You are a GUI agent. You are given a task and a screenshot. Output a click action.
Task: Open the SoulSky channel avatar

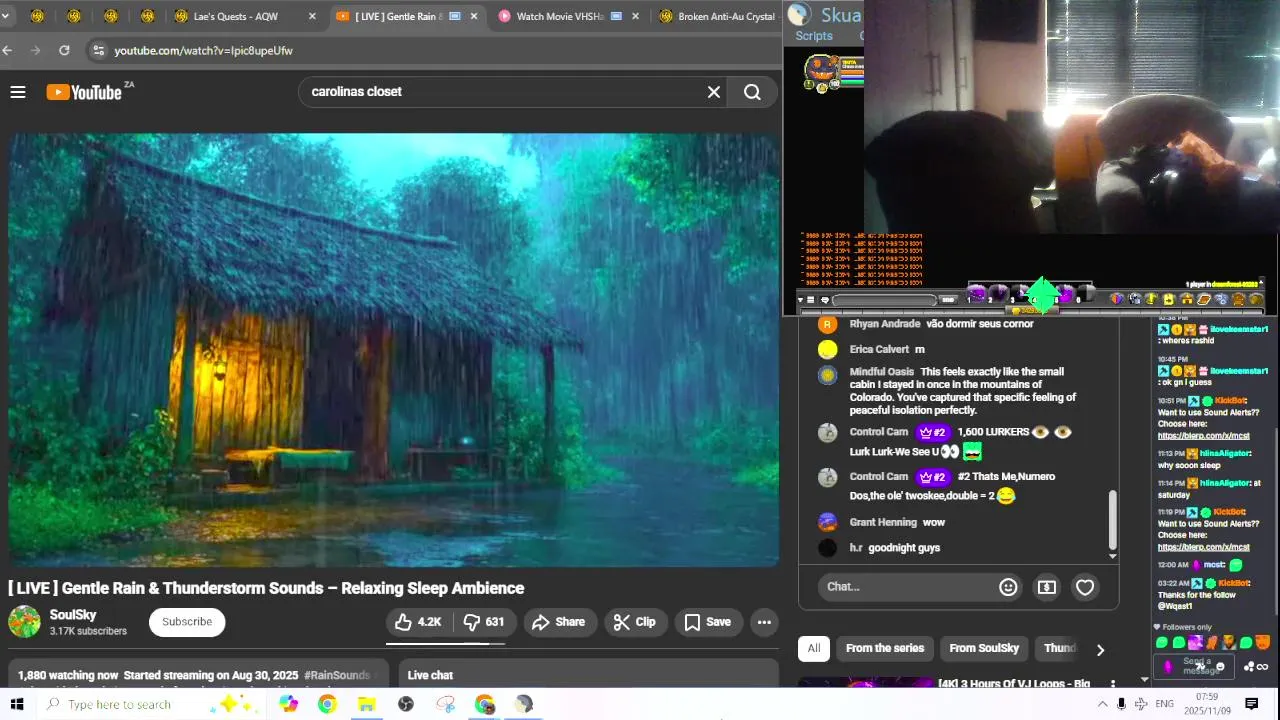click(x=25, y=622)
